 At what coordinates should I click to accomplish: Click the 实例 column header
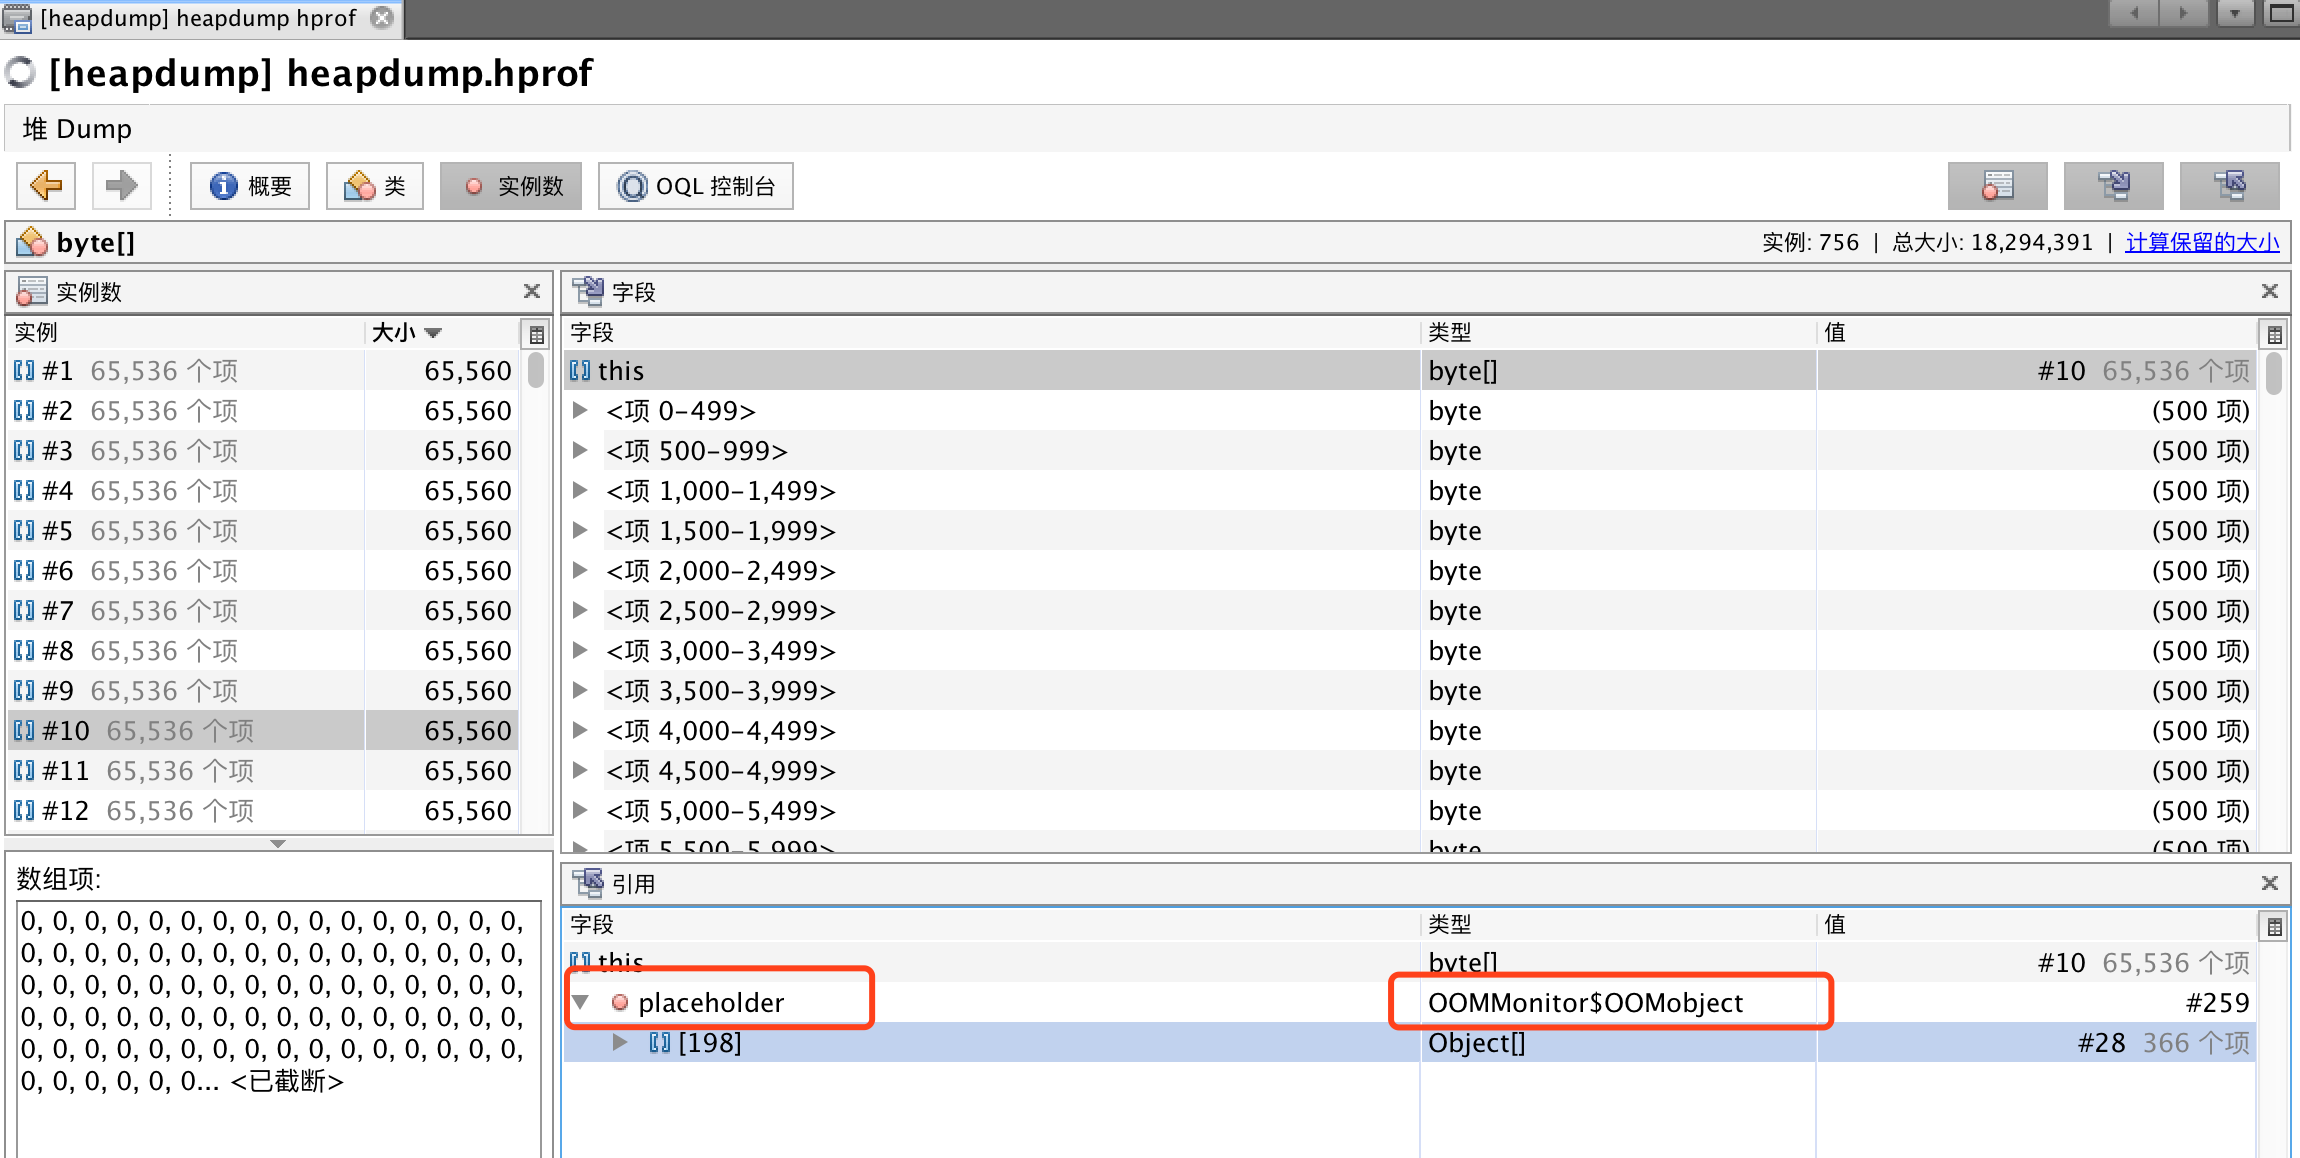(x=186, y=332)
